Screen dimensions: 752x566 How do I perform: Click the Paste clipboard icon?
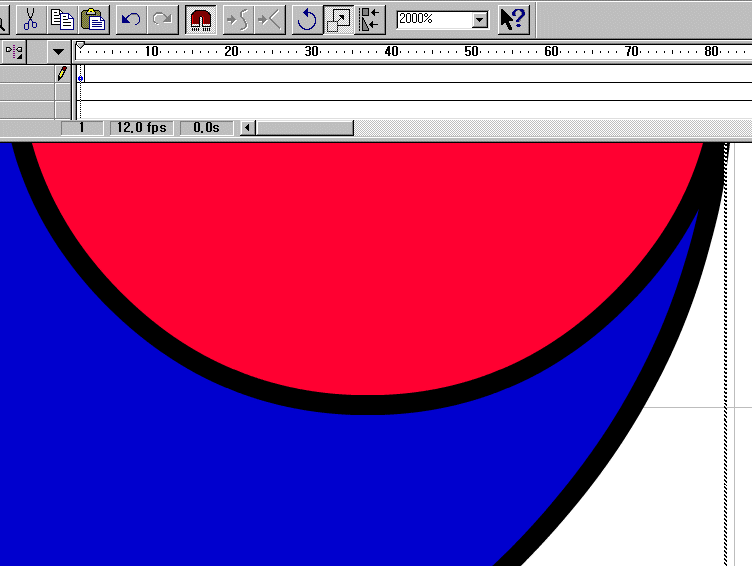[94, 20]
